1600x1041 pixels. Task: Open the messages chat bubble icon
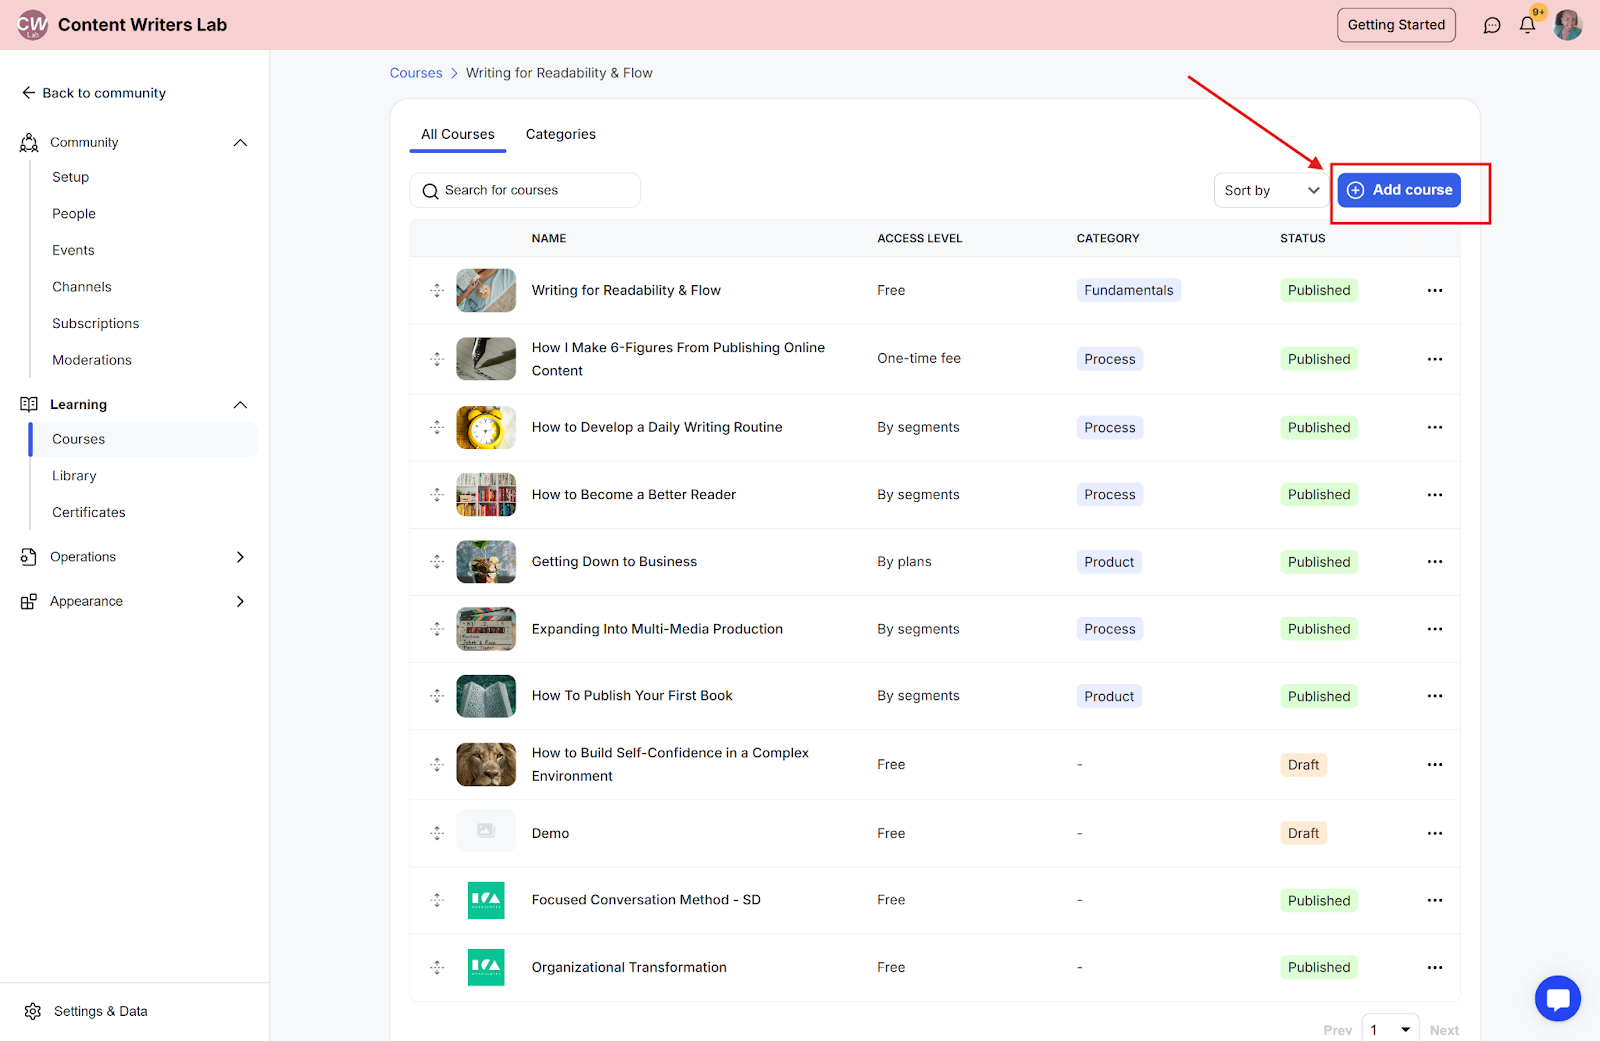pyautogui.click(x=1492, y=25)
